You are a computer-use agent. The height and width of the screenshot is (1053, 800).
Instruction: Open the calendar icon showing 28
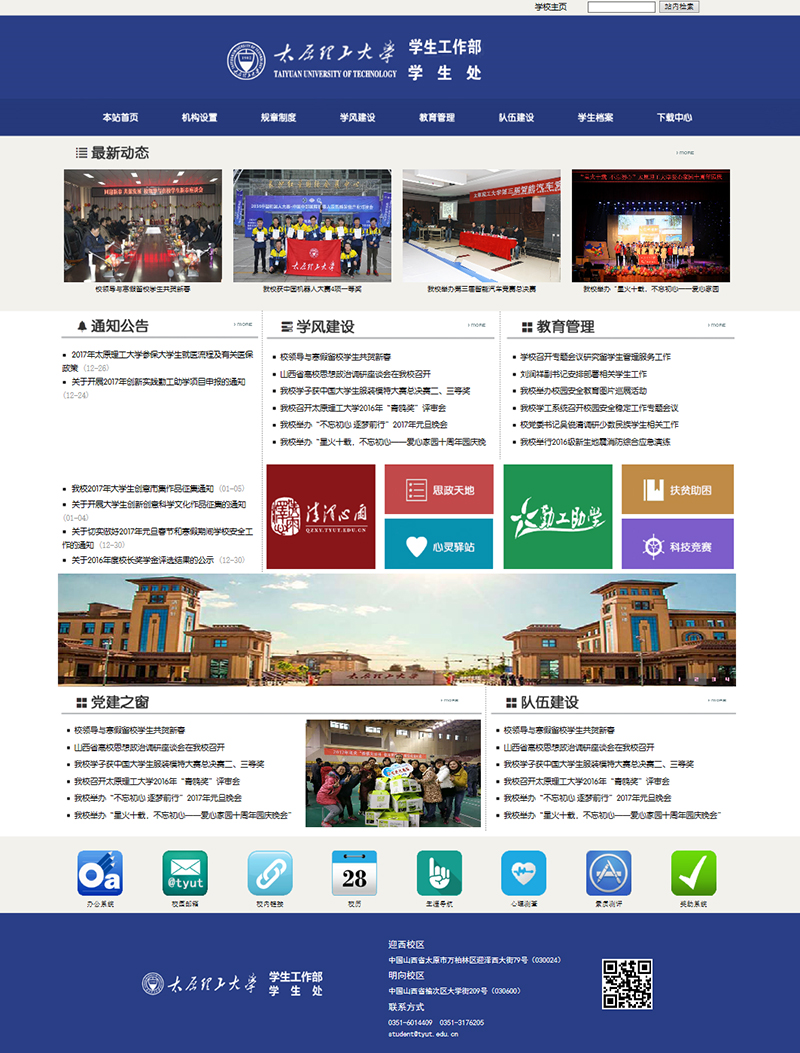(354, 873)
